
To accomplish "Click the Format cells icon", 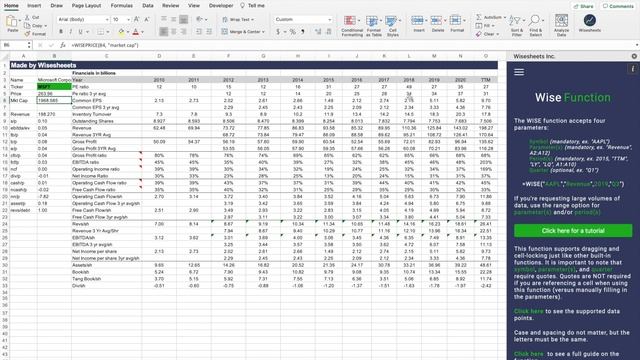I will tap(455, 20).
